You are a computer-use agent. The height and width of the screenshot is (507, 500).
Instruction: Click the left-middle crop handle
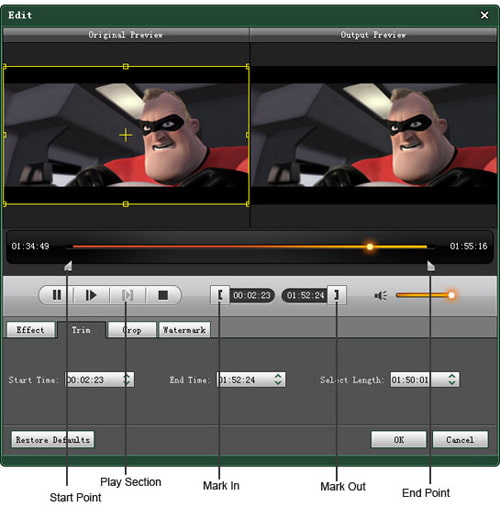tap(4, 135)
